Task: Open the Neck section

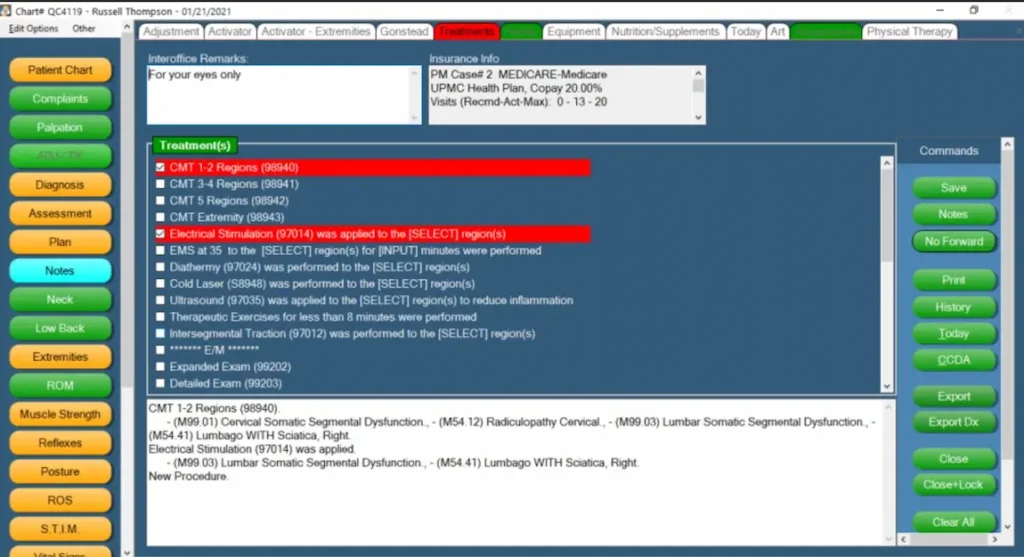Action: pyautogui.click(x=60, y=300)
